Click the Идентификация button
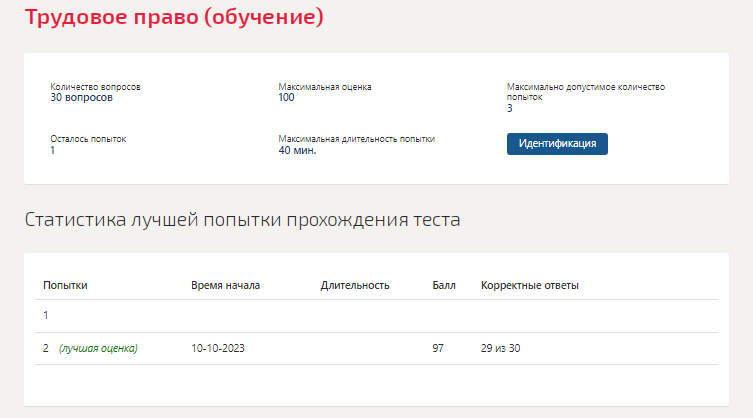Viewport: 753px width, 418px height. click(557, 144)
